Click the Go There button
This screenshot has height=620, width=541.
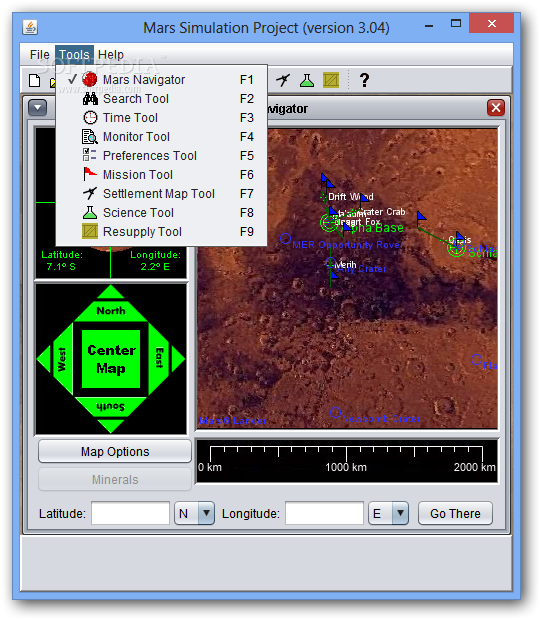click(x=455, y=513)
